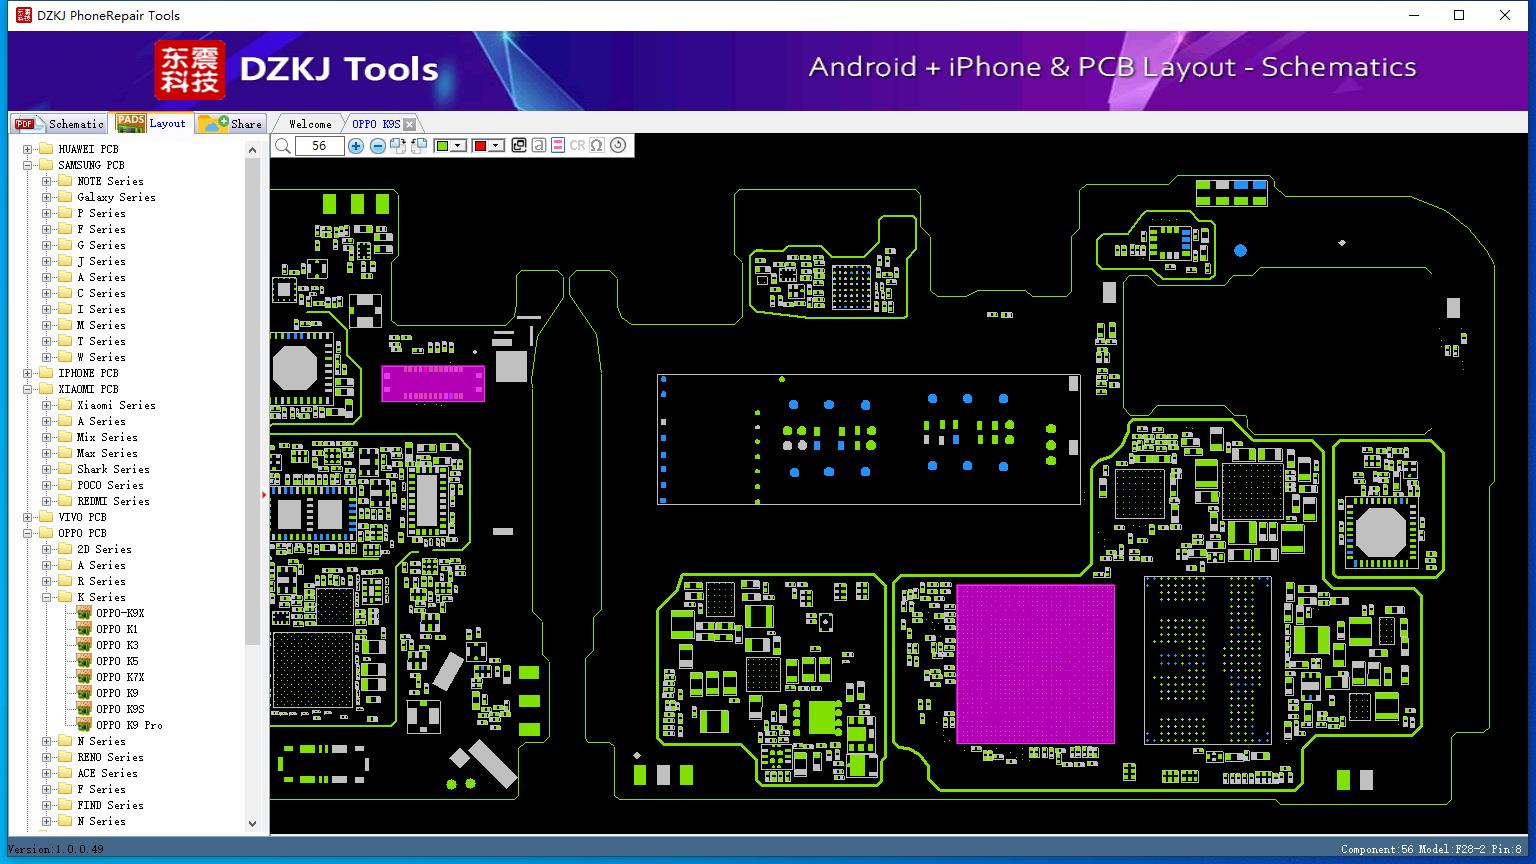
Task: Click the tree scrollbar up arrow
Action: (252, 149)
